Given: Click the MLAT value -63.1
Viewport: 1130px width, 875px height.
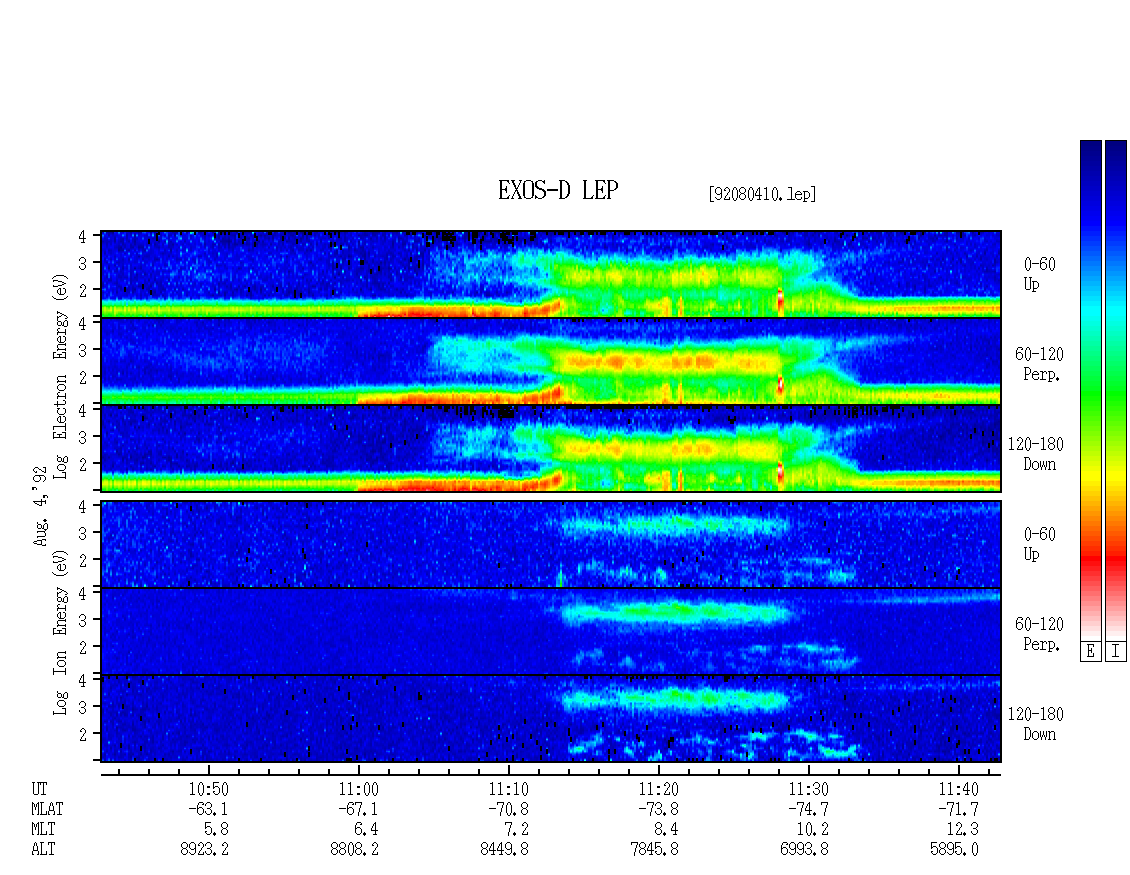Looking at the screenshot, I should coord(208,809).
